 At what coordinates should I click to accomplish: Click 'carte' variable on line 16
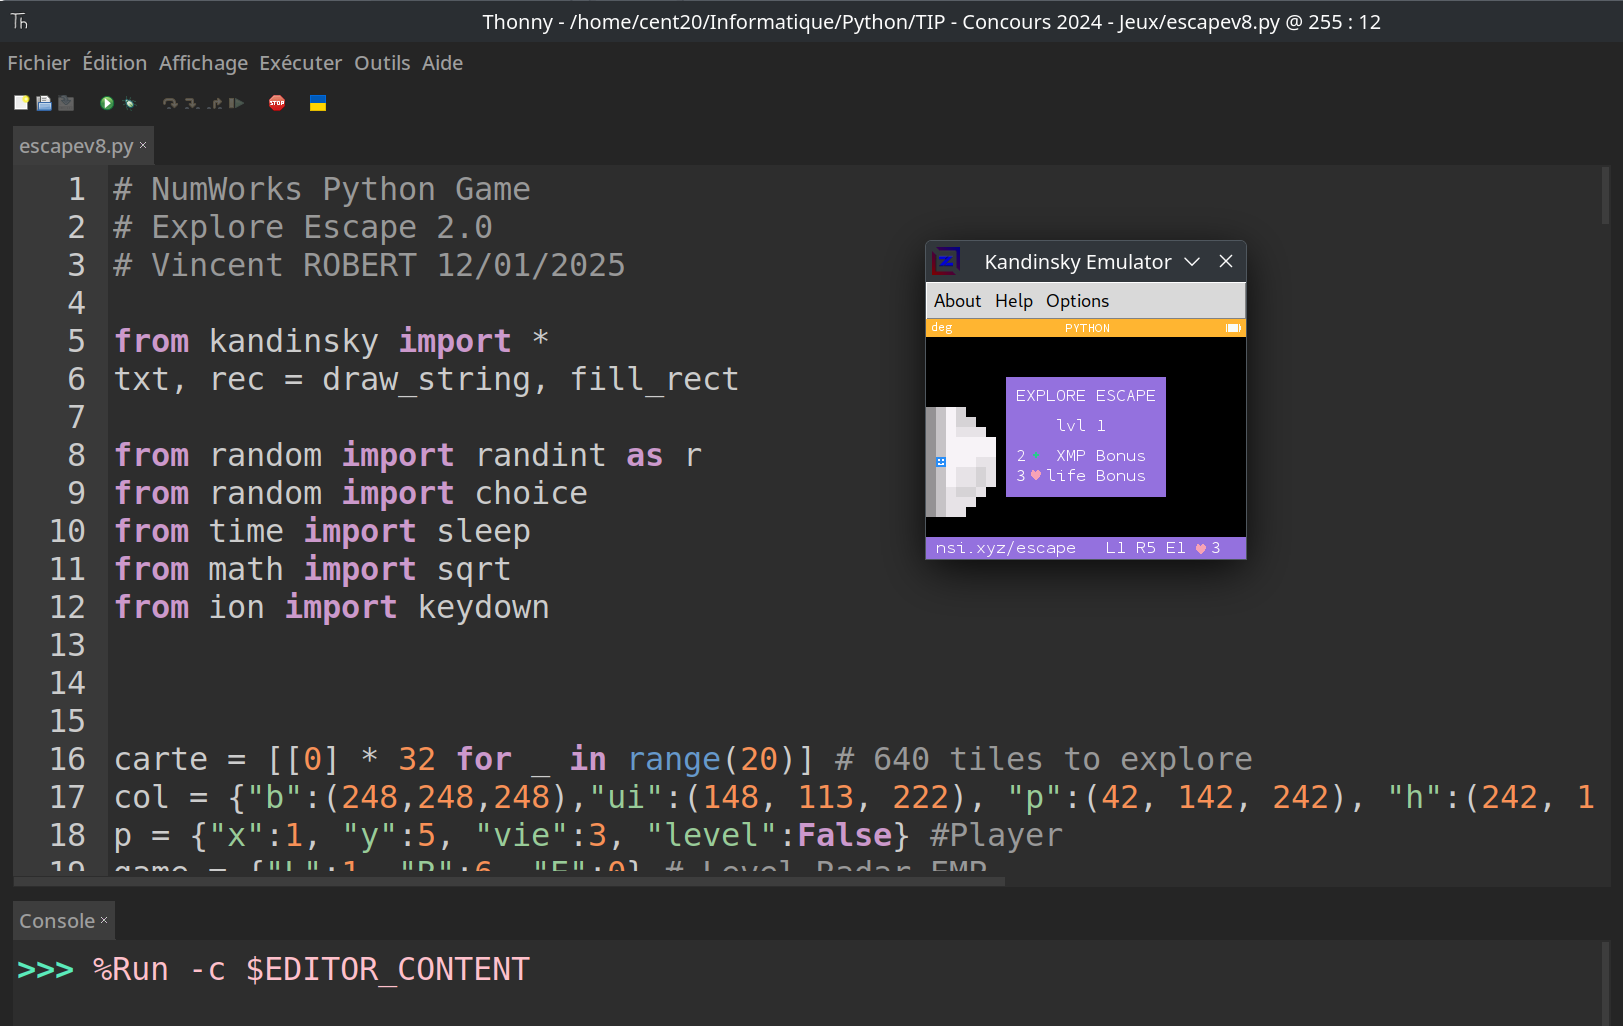[161, 759]
